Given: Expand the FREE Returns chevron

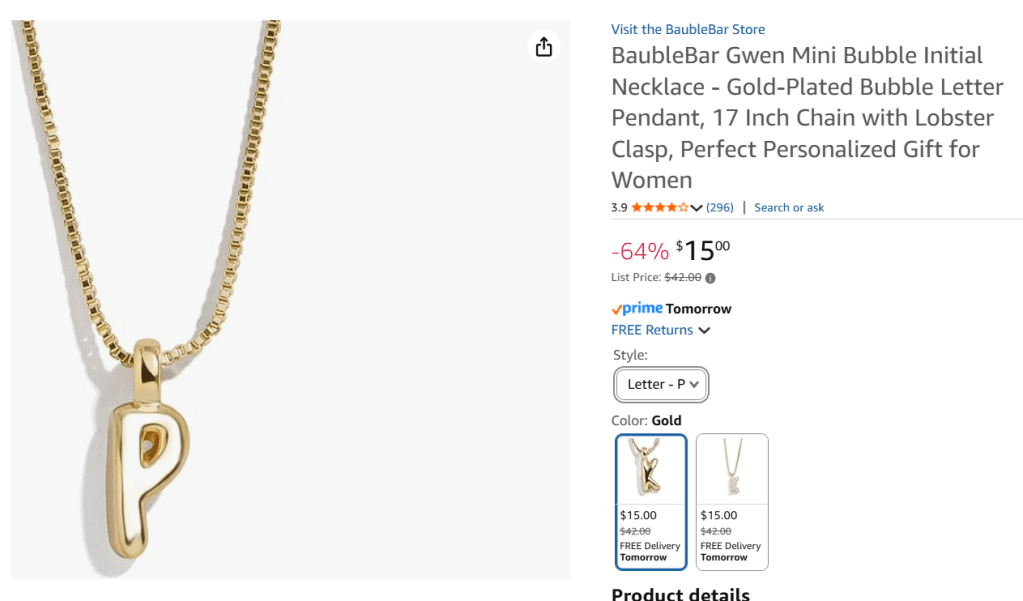Looking at the screenshot, I should click(x=704, y=330).
